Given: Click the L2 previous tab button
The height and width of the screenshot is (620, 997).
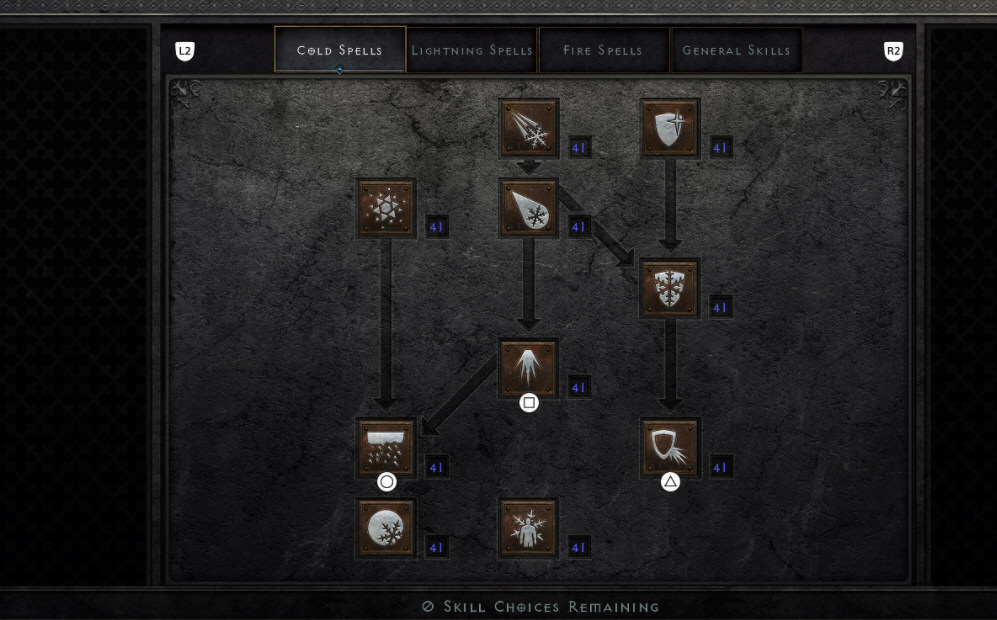Looking at the screenshot, I should click(184, 51).
